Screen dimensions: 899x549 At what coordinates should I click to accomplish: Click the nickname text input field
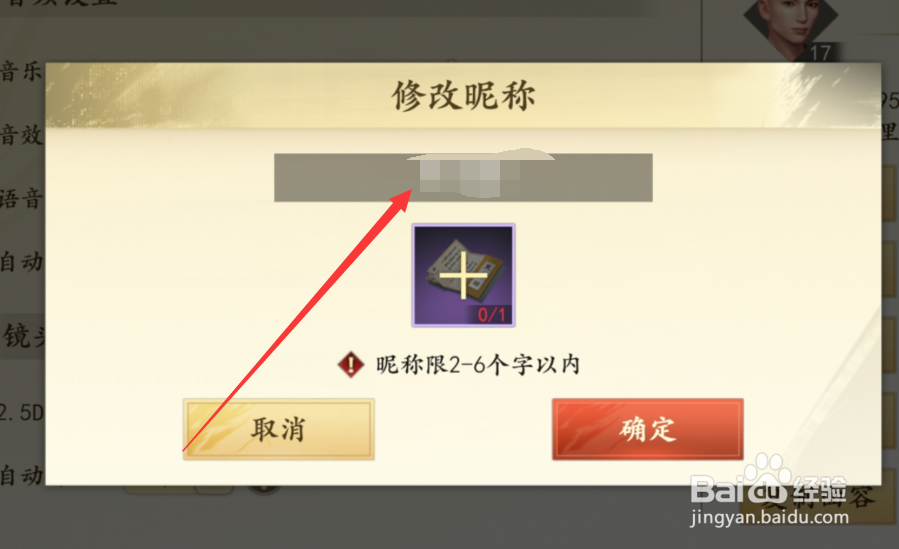tap(463, 178)
